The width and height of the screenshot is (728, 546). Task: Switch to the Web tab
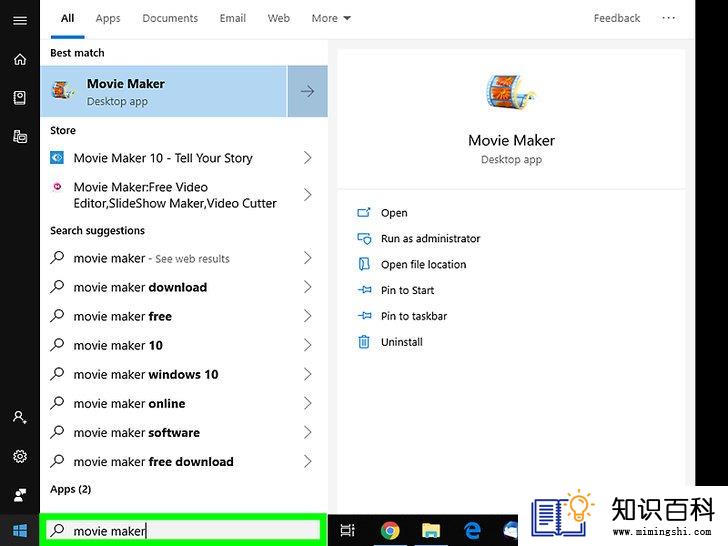[x=279, y=18]
